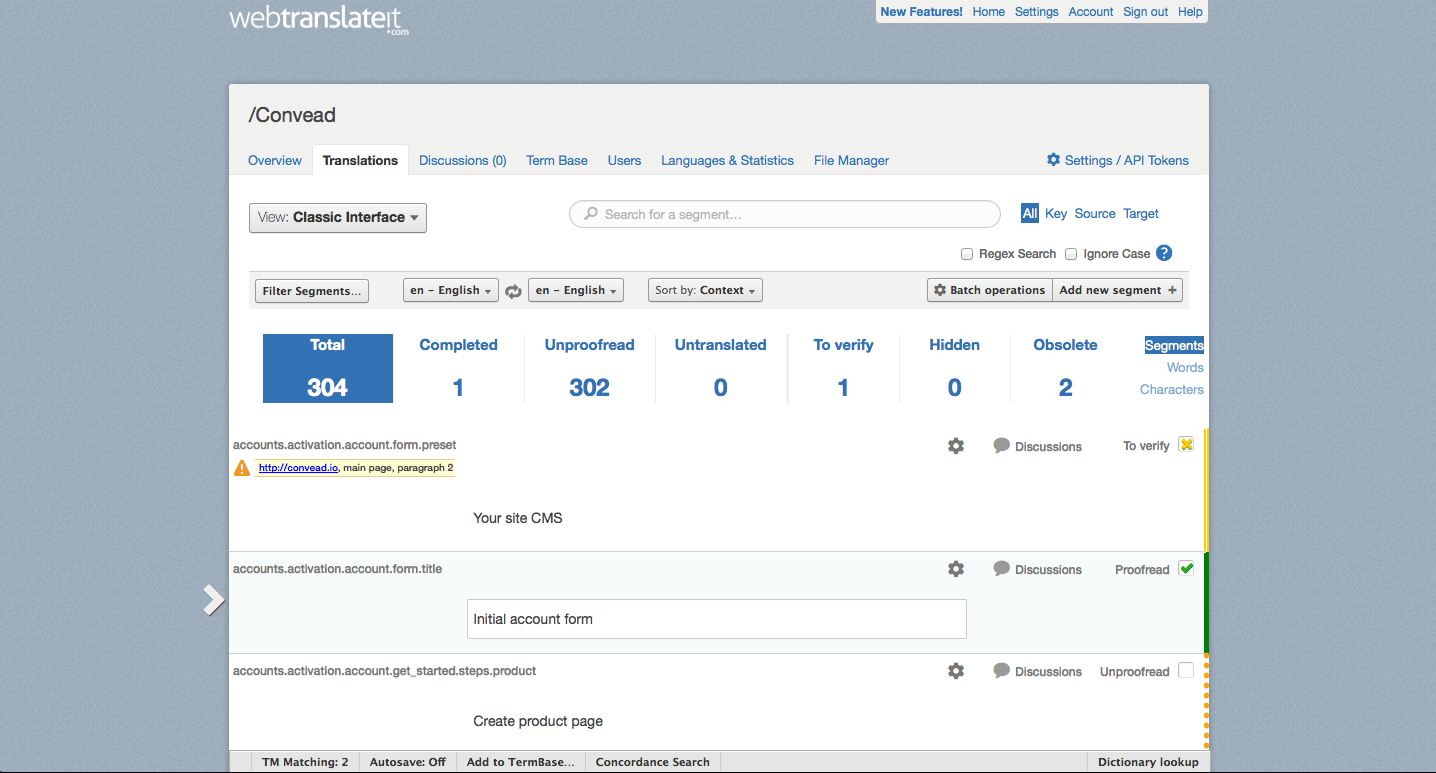This screenshot has height=773, width=1436.
Task: Click TM Matching: 2 in bottom bar
Action: coord(305,762)
